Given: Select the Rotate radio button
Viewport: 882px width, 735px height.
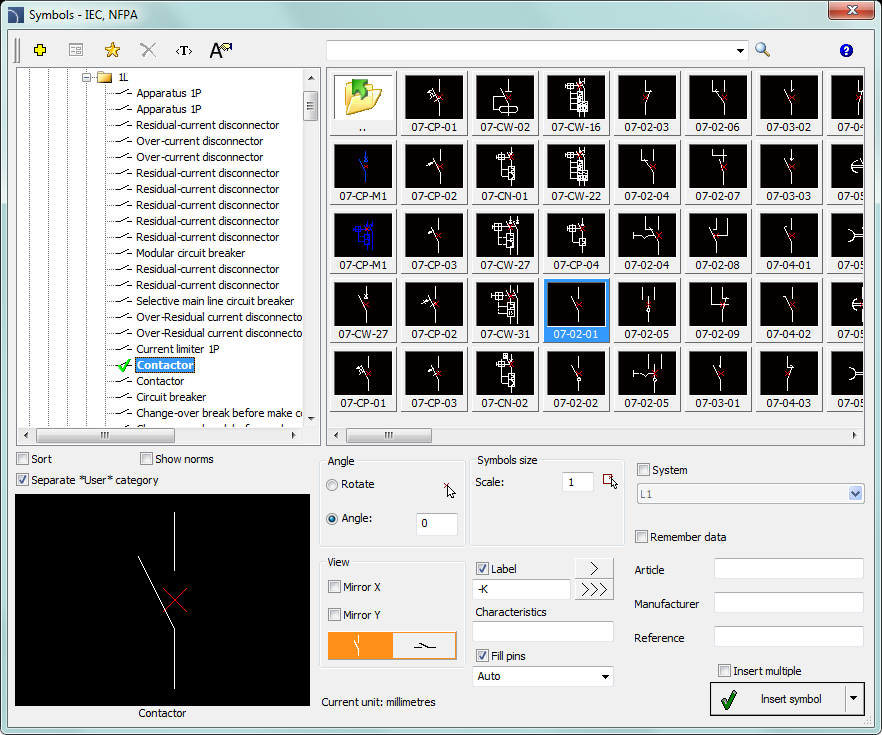Looking at the screenshot, I should pos(332,484).
